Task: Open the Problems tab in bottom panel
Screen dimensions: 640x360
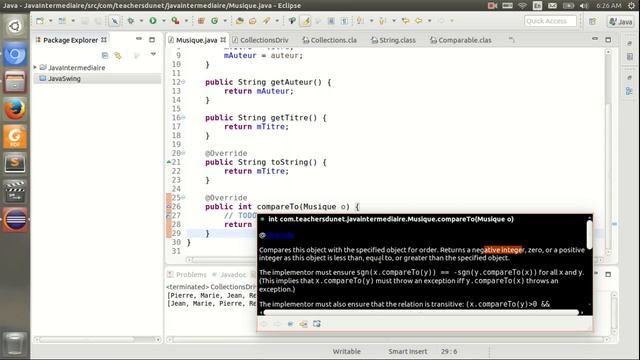Action: coord(187,275)
